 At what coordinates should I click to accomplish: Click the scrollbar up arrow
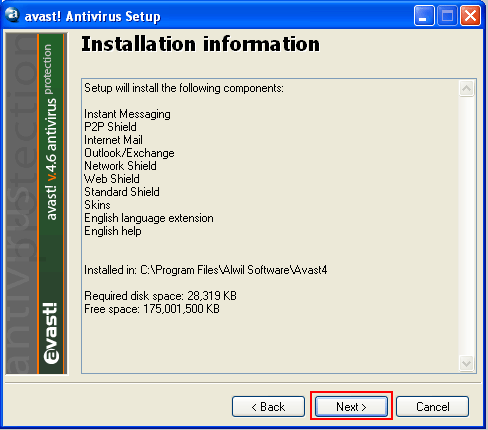pos(466,88)
